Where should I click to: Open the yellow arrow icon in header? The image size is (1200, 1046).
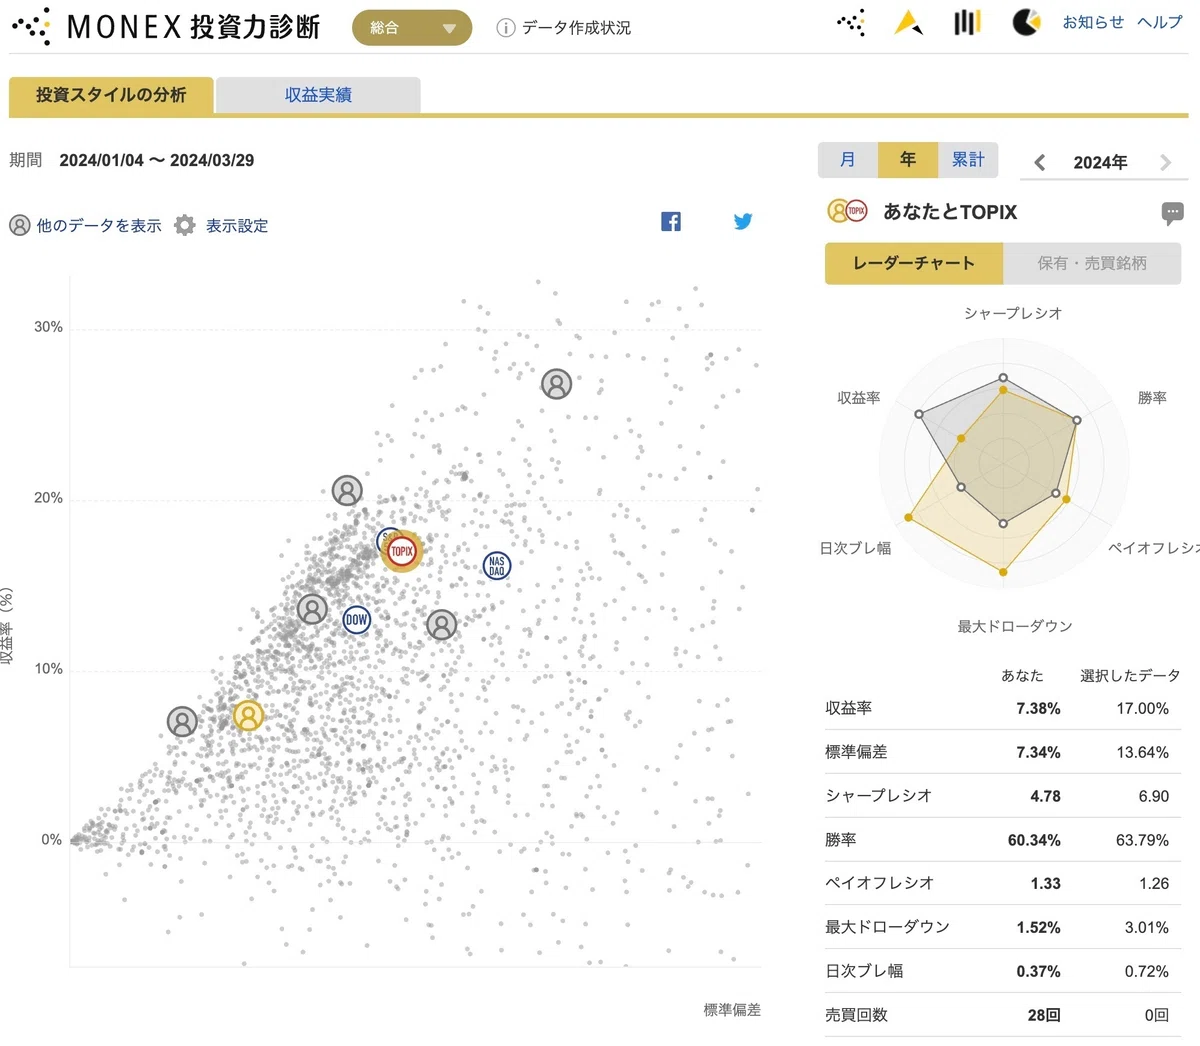tap(908, 22)
